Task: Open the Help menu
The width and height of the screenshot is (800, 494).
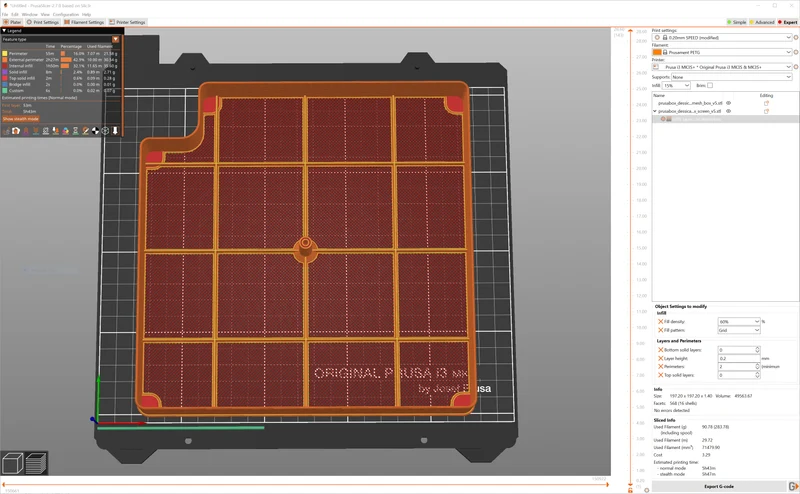Action: 86,15
